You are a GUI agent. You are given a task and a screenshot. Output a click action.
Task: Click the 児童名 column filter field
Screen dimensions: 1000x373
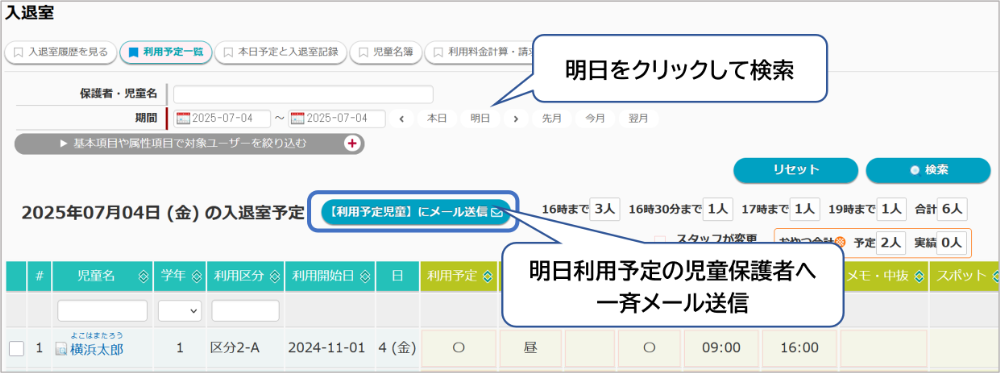coord(103,311)
